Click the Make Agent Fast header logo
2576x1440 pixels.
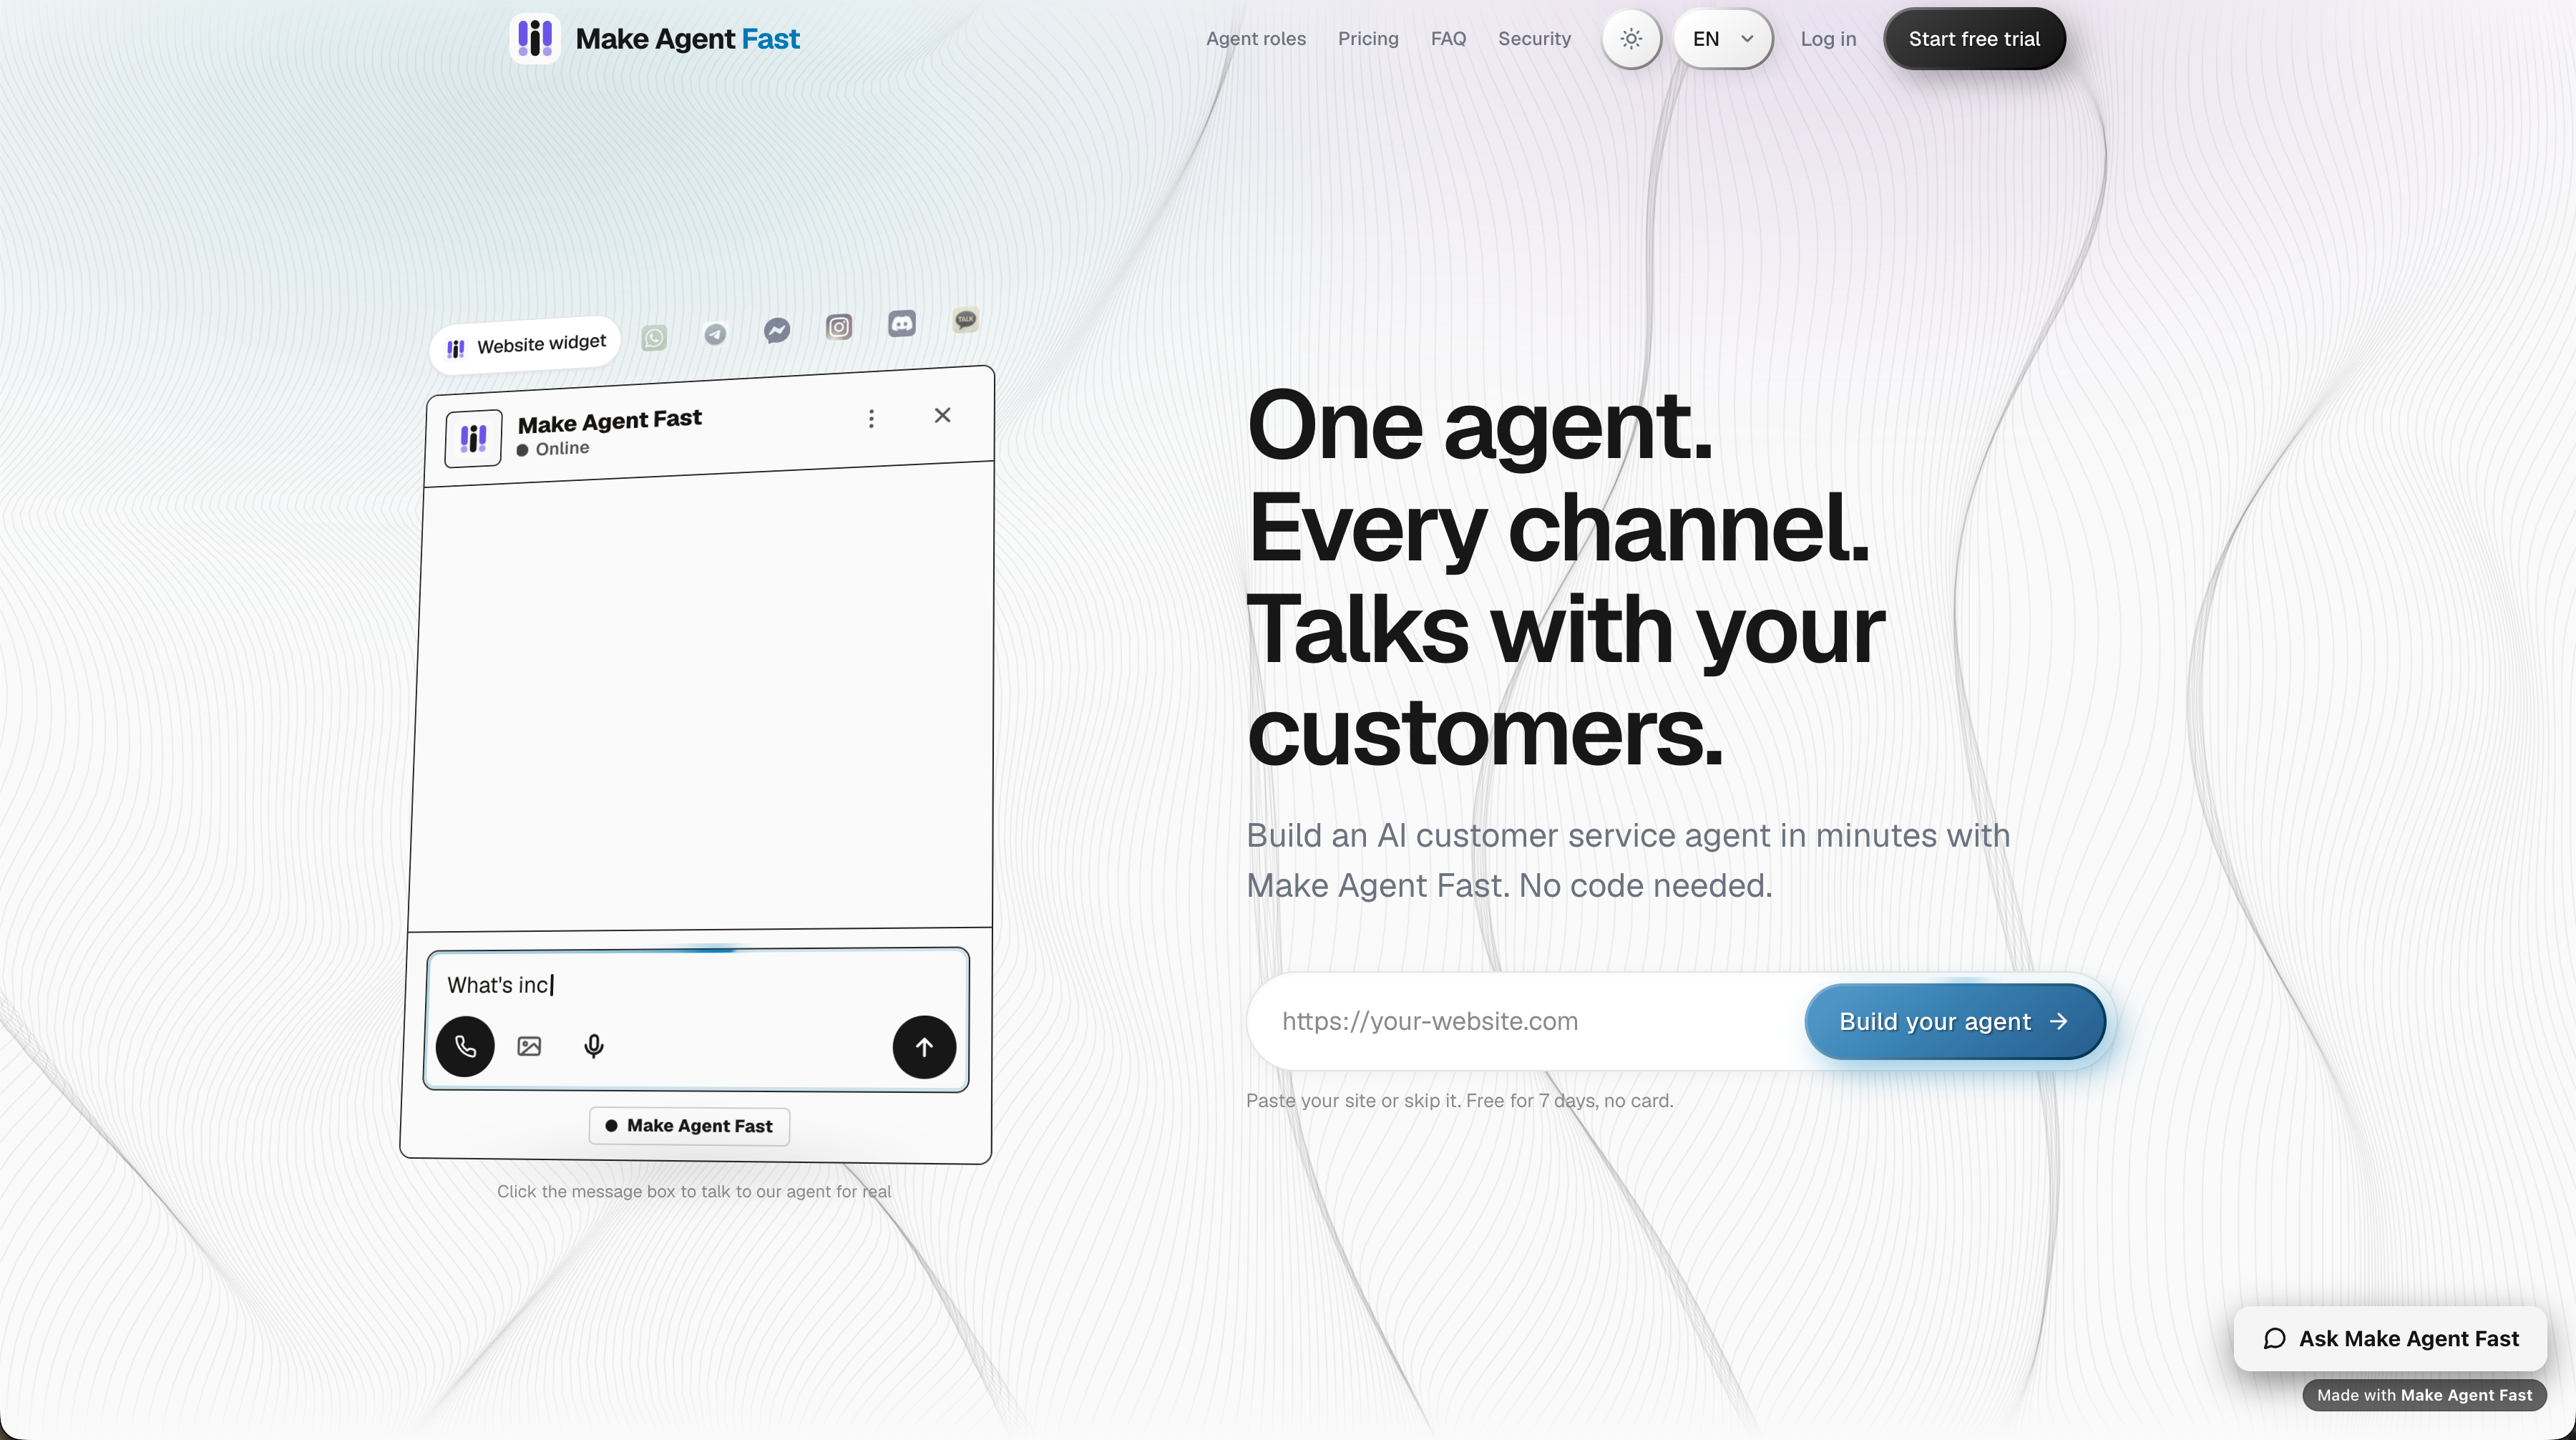pos(535,39)
